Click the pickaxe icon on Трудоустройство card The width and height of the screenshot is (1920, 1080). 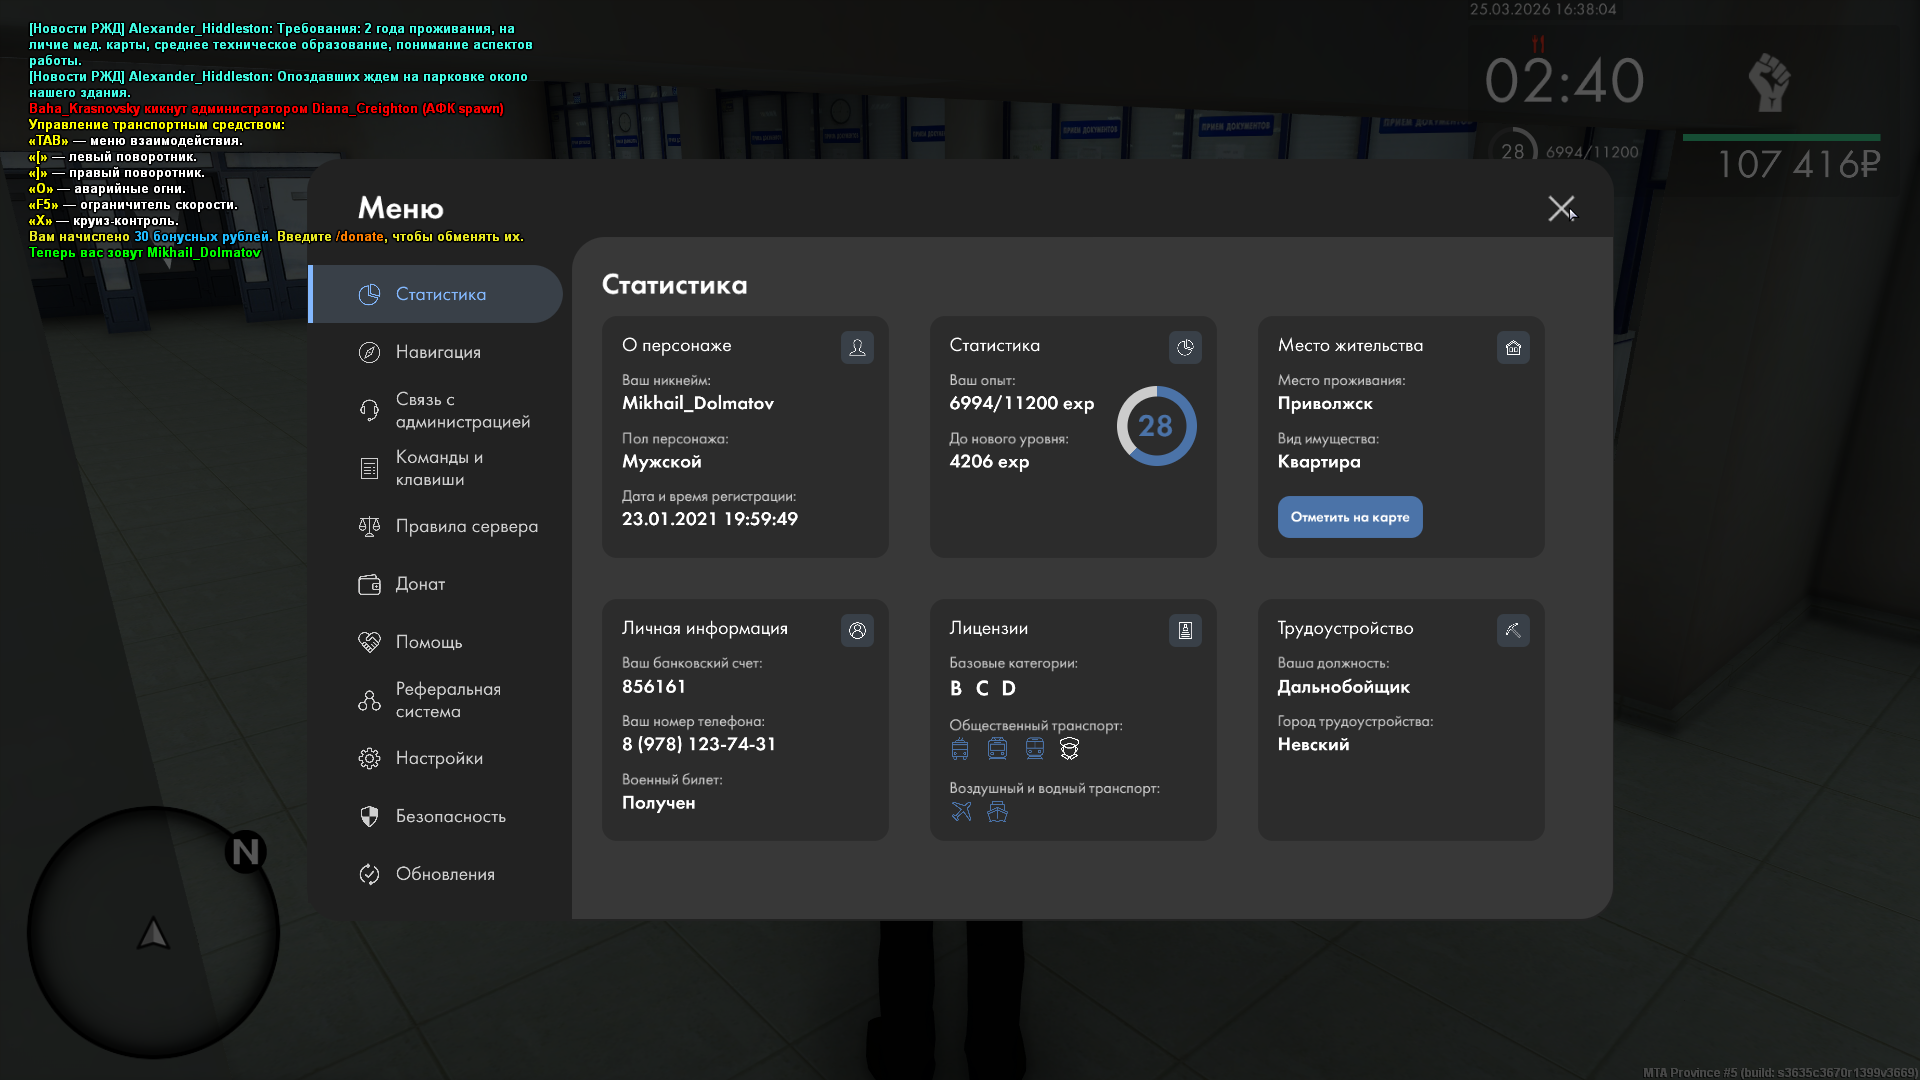[x=1513, y=630]
